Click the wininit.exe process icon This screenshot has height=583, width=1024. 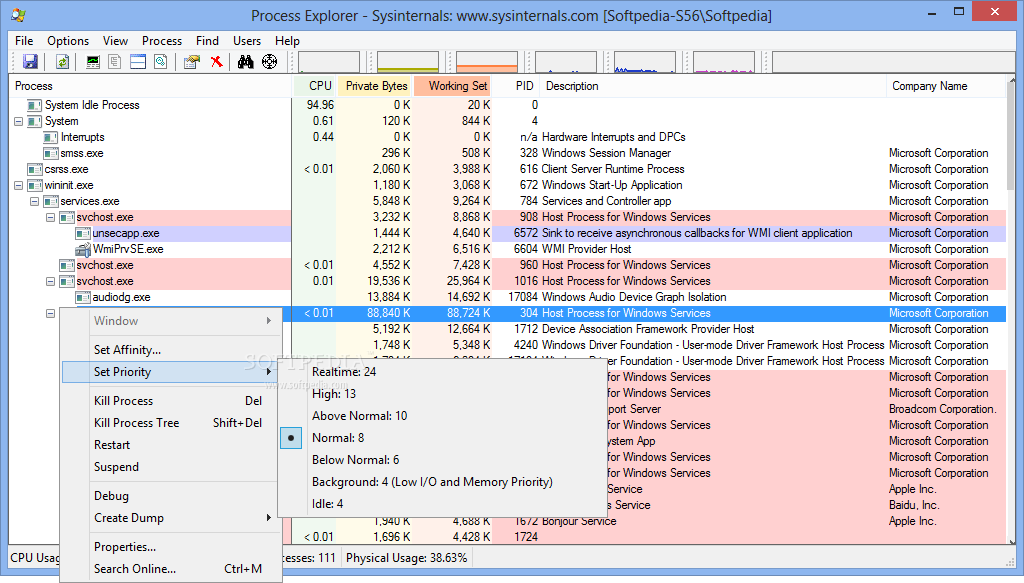coord(35,185)
